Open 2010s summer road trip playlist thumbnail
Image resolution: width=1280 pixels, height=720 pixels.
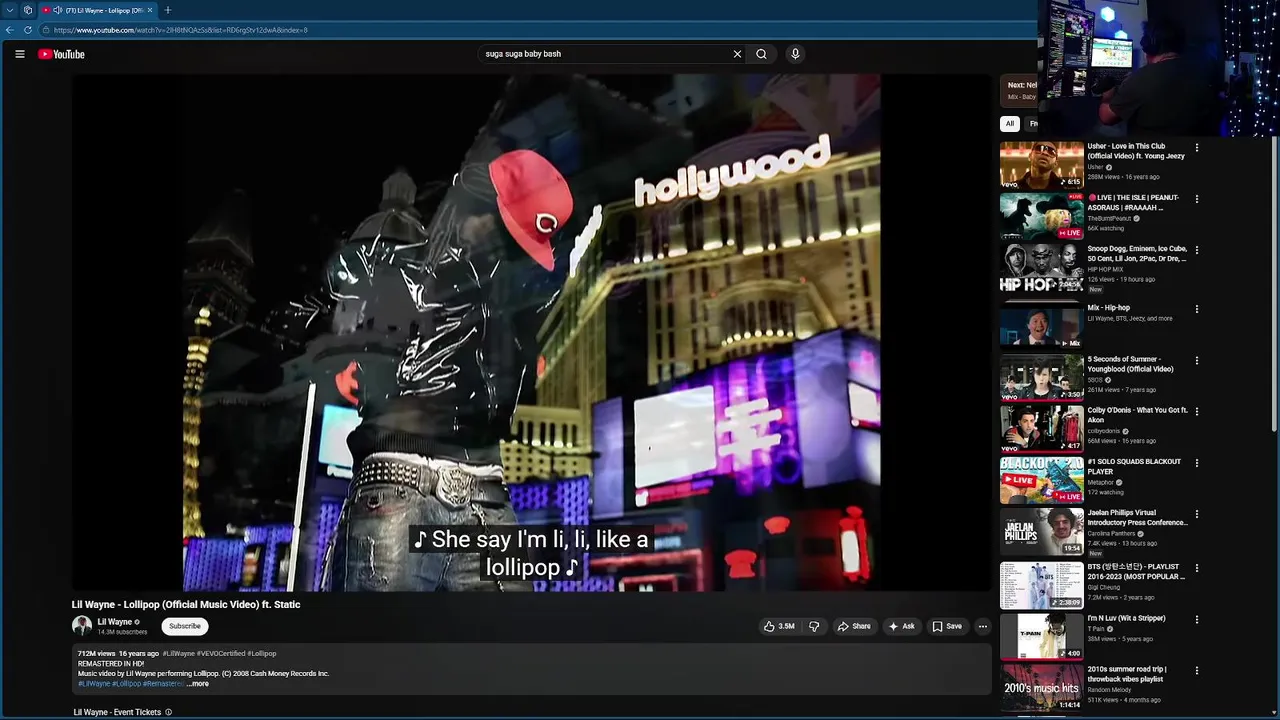pos(1042,687)
